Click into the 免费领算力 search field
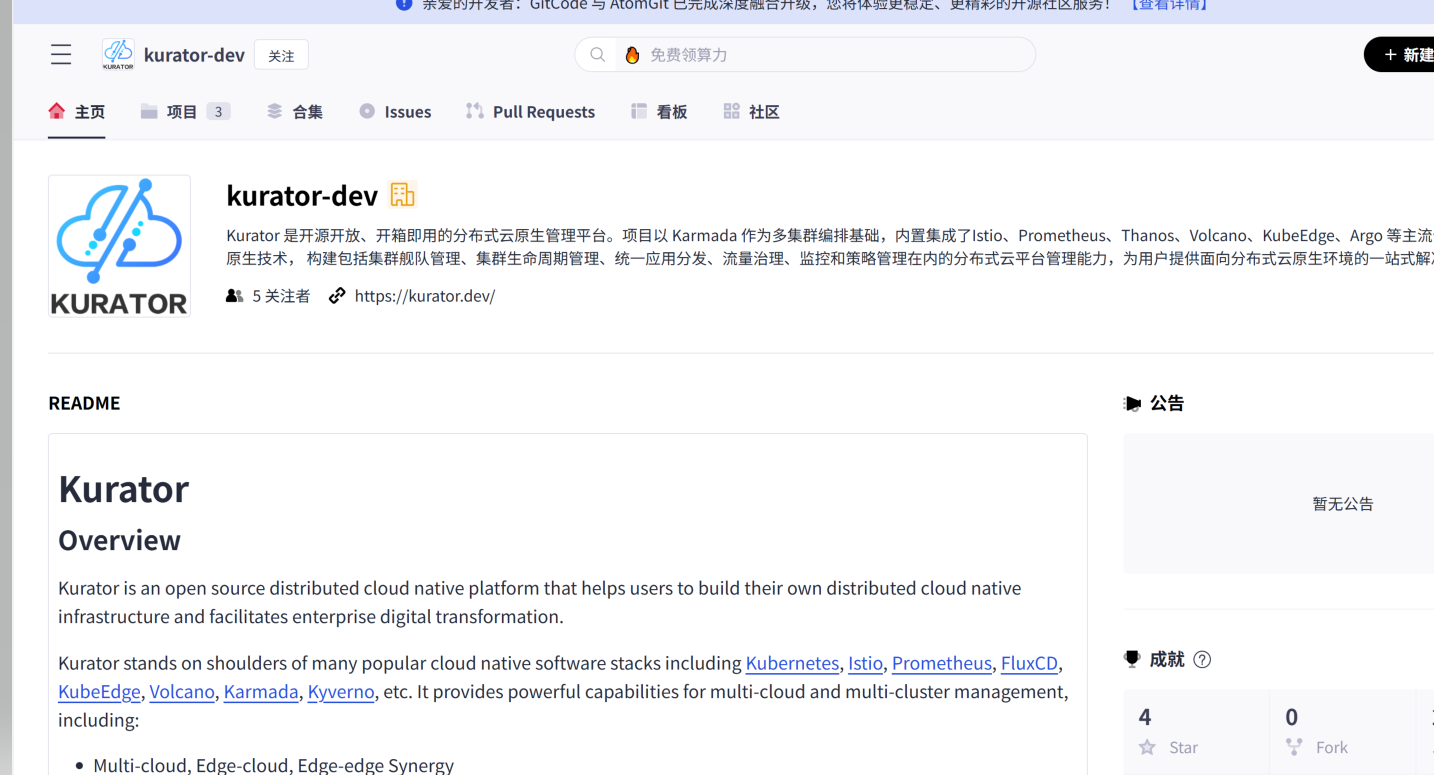 click(x=805, y=54)
